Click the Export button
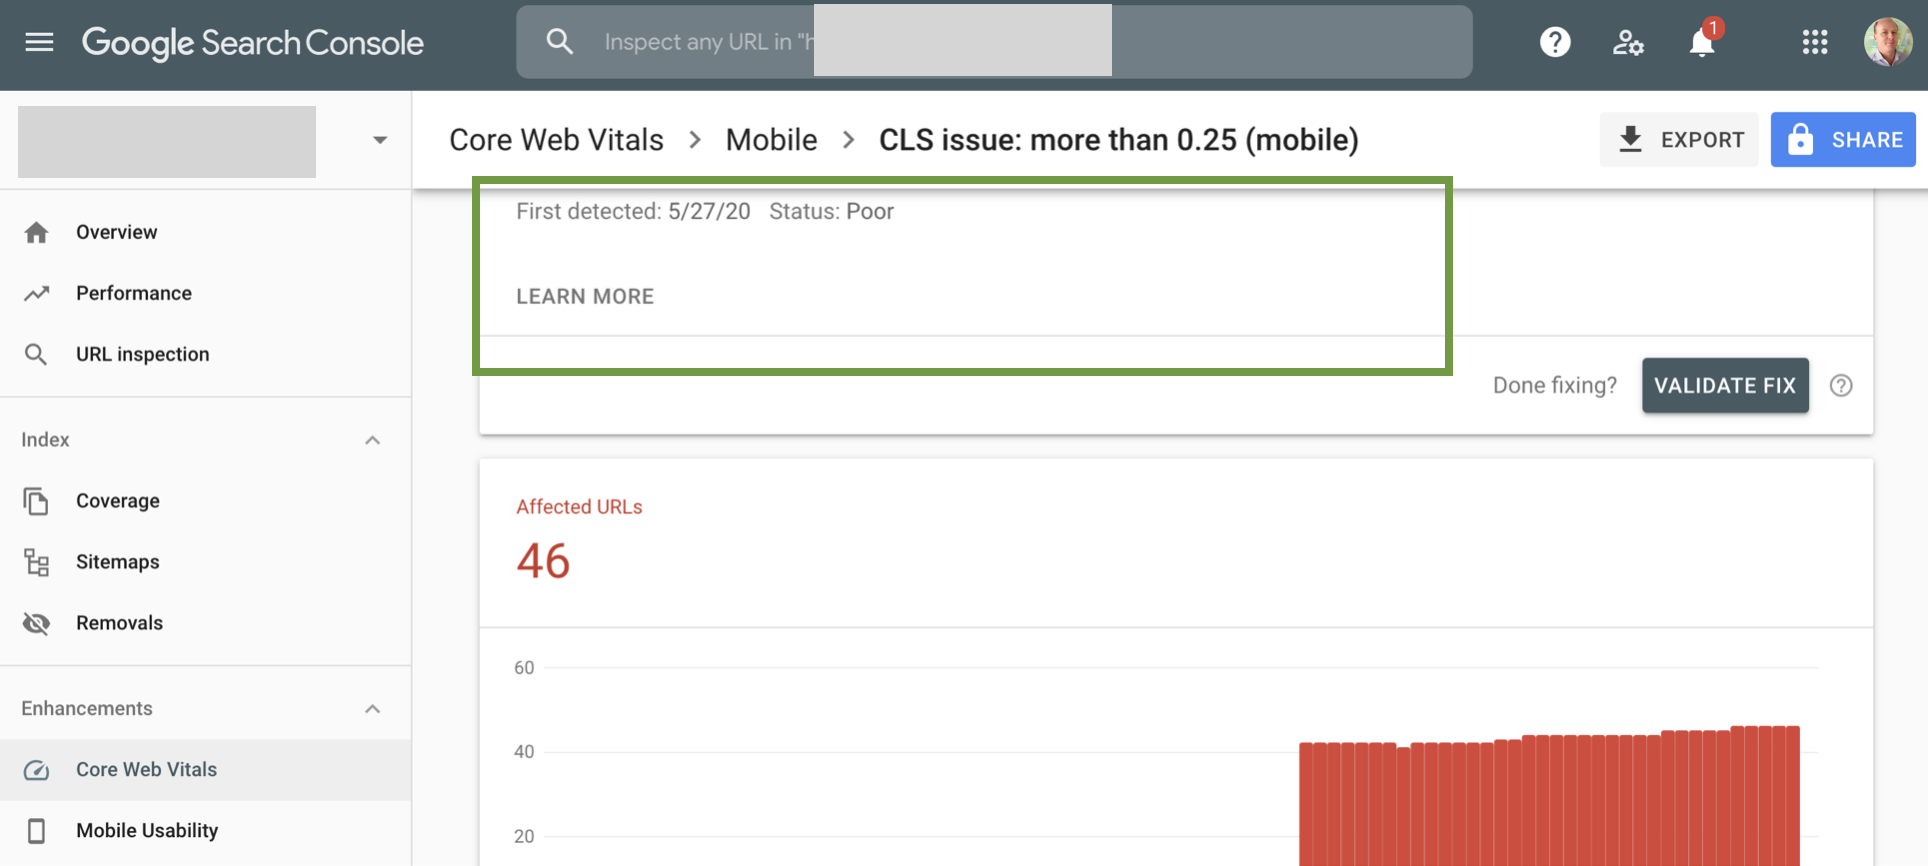The width and height of the screenshot is (1928, 866). click(x=1679, y=140)
